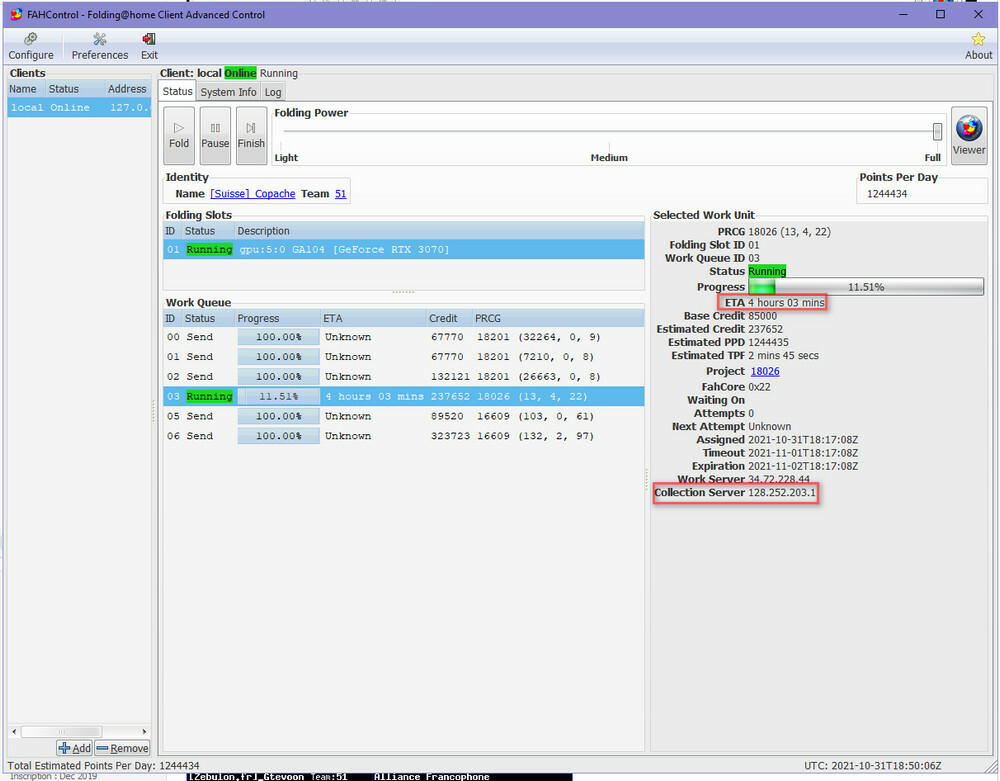Click the Assigned 2021-10-31T18:17:08Z value
This screenshot has width=1000, height=781.
click(x=803, y=439)
